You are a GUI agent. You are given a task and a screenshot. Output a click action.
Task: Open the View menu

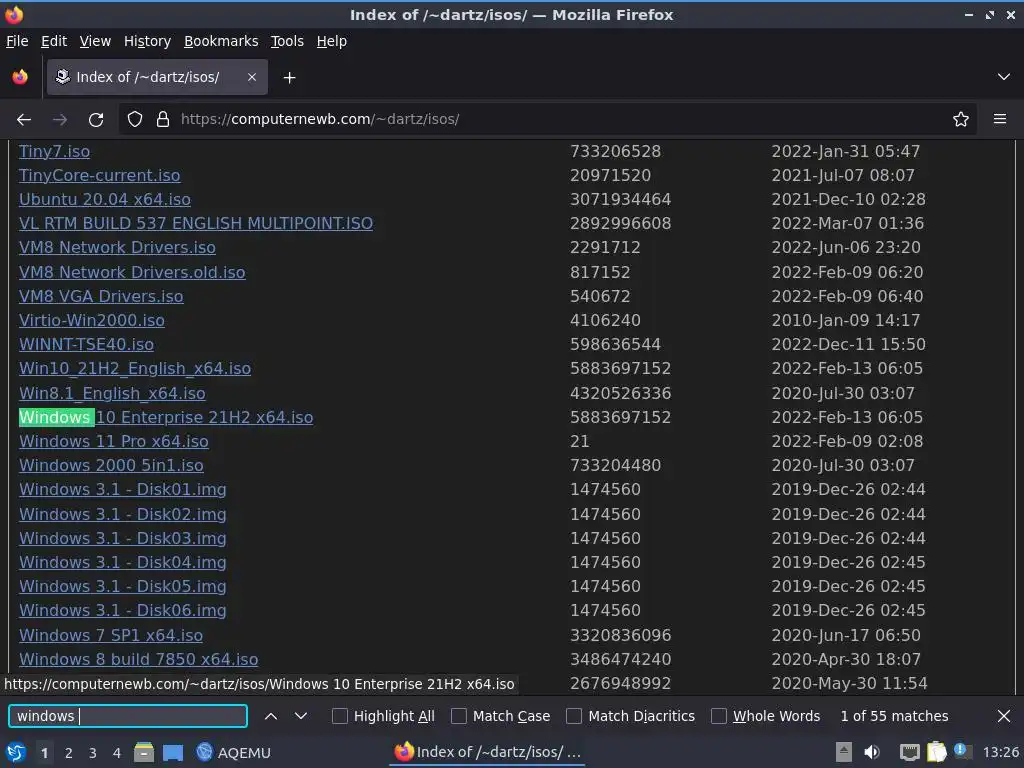click(x=95, y=41)
